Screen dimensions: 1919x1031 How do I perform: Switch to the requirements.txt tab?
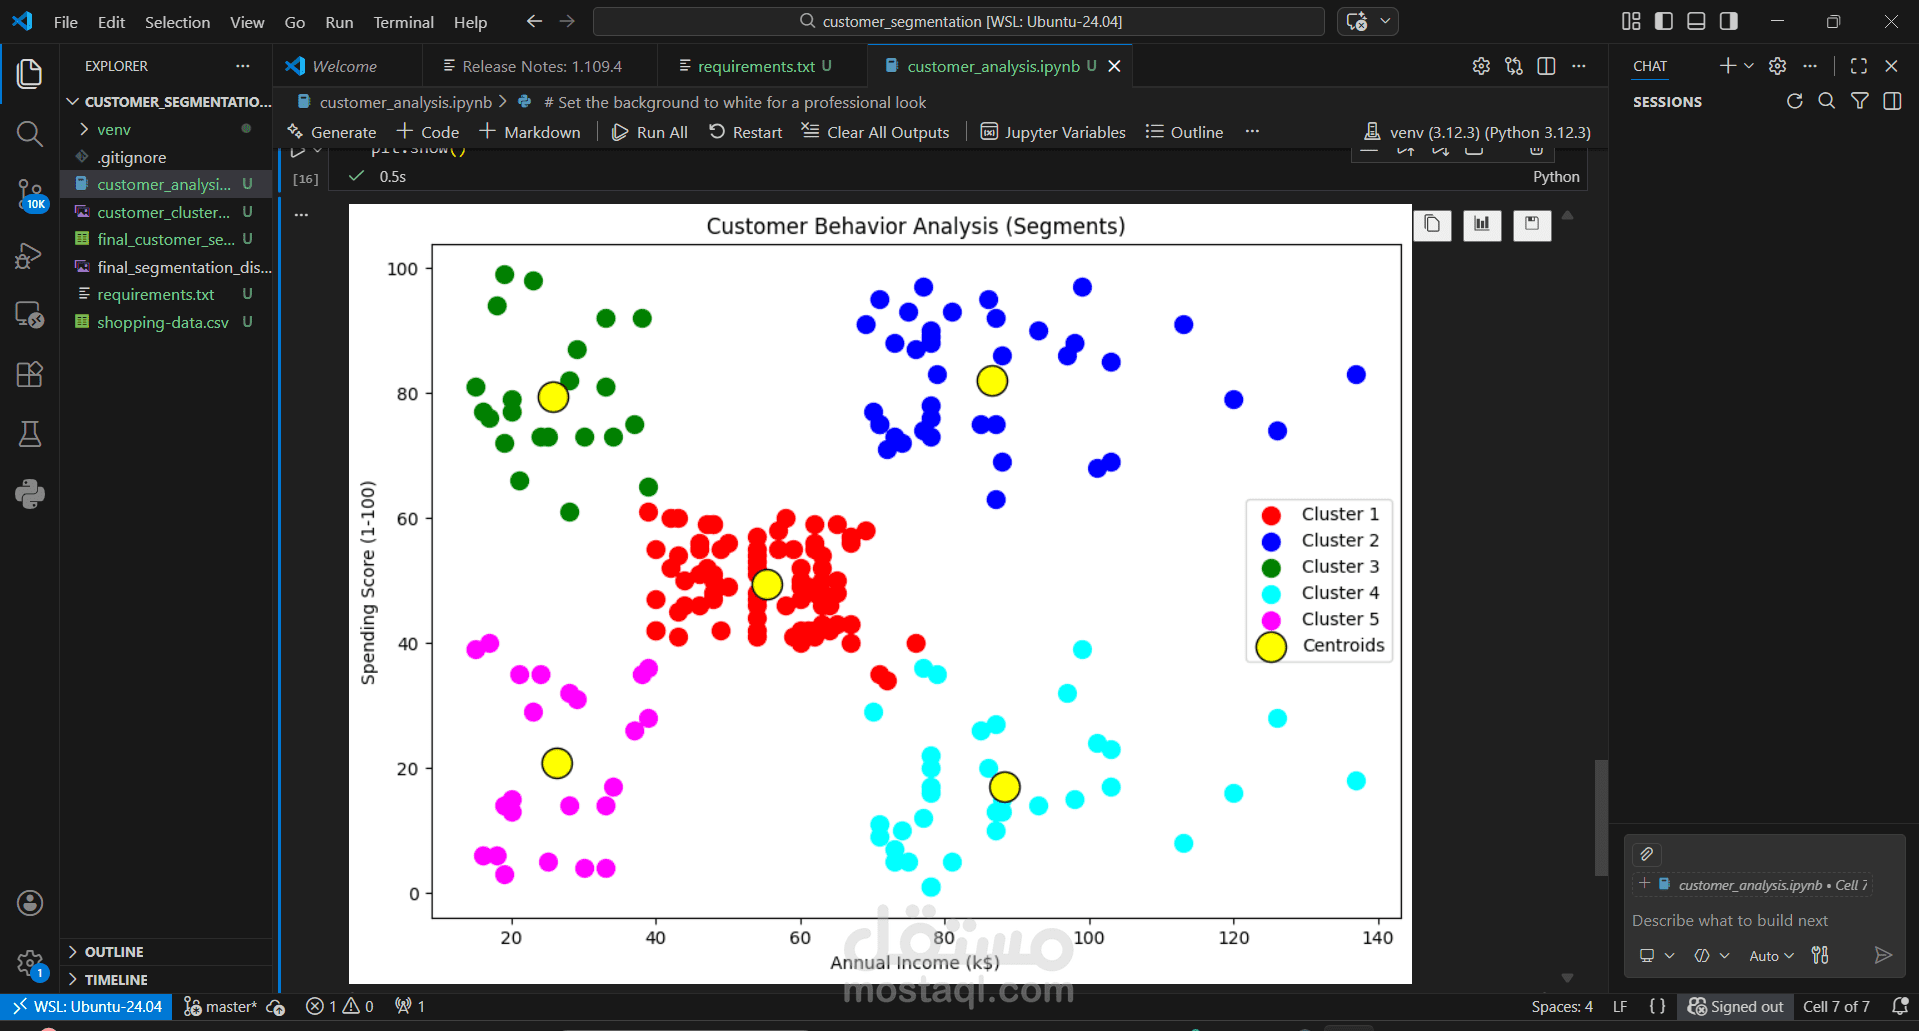(757, 66)
